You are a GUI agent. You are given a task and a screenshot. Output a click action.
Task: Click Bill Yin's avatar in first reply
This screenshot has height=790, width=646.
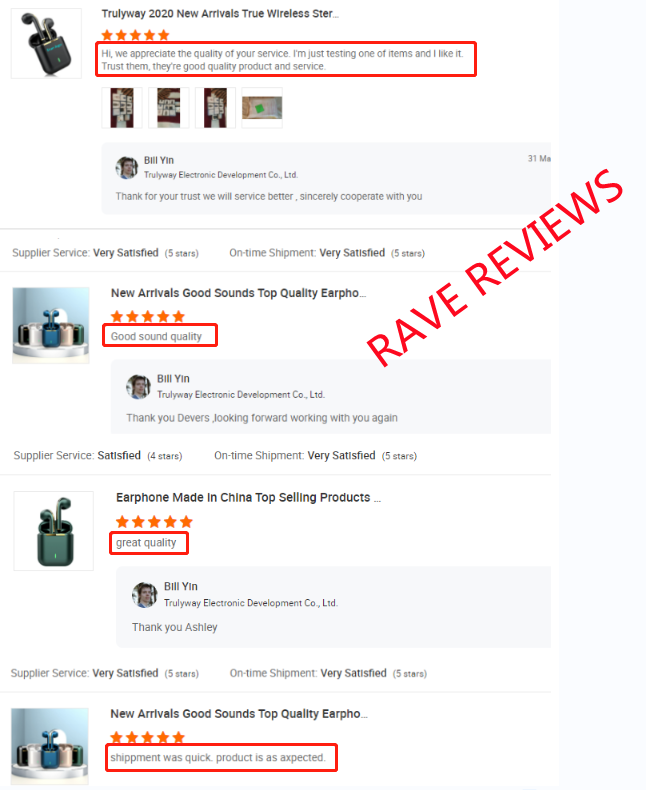tap(126, 167)
